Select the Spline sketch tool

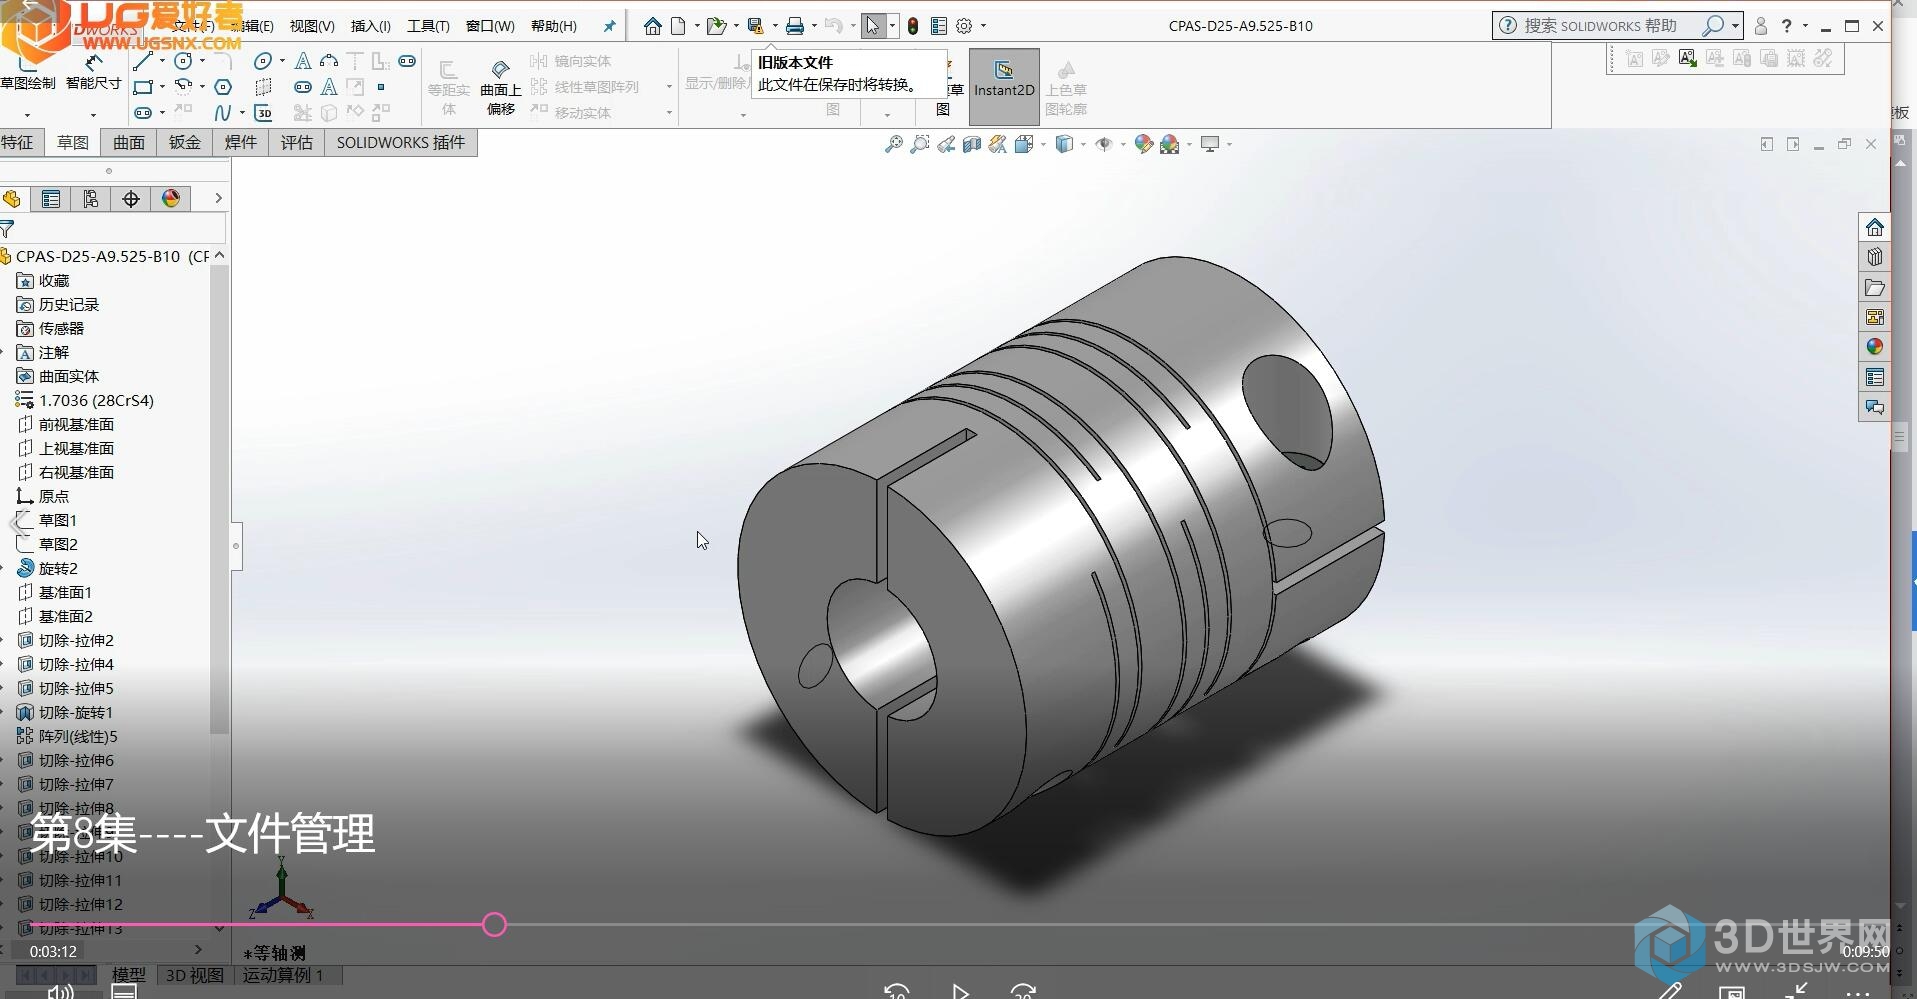tap(222, 113)
